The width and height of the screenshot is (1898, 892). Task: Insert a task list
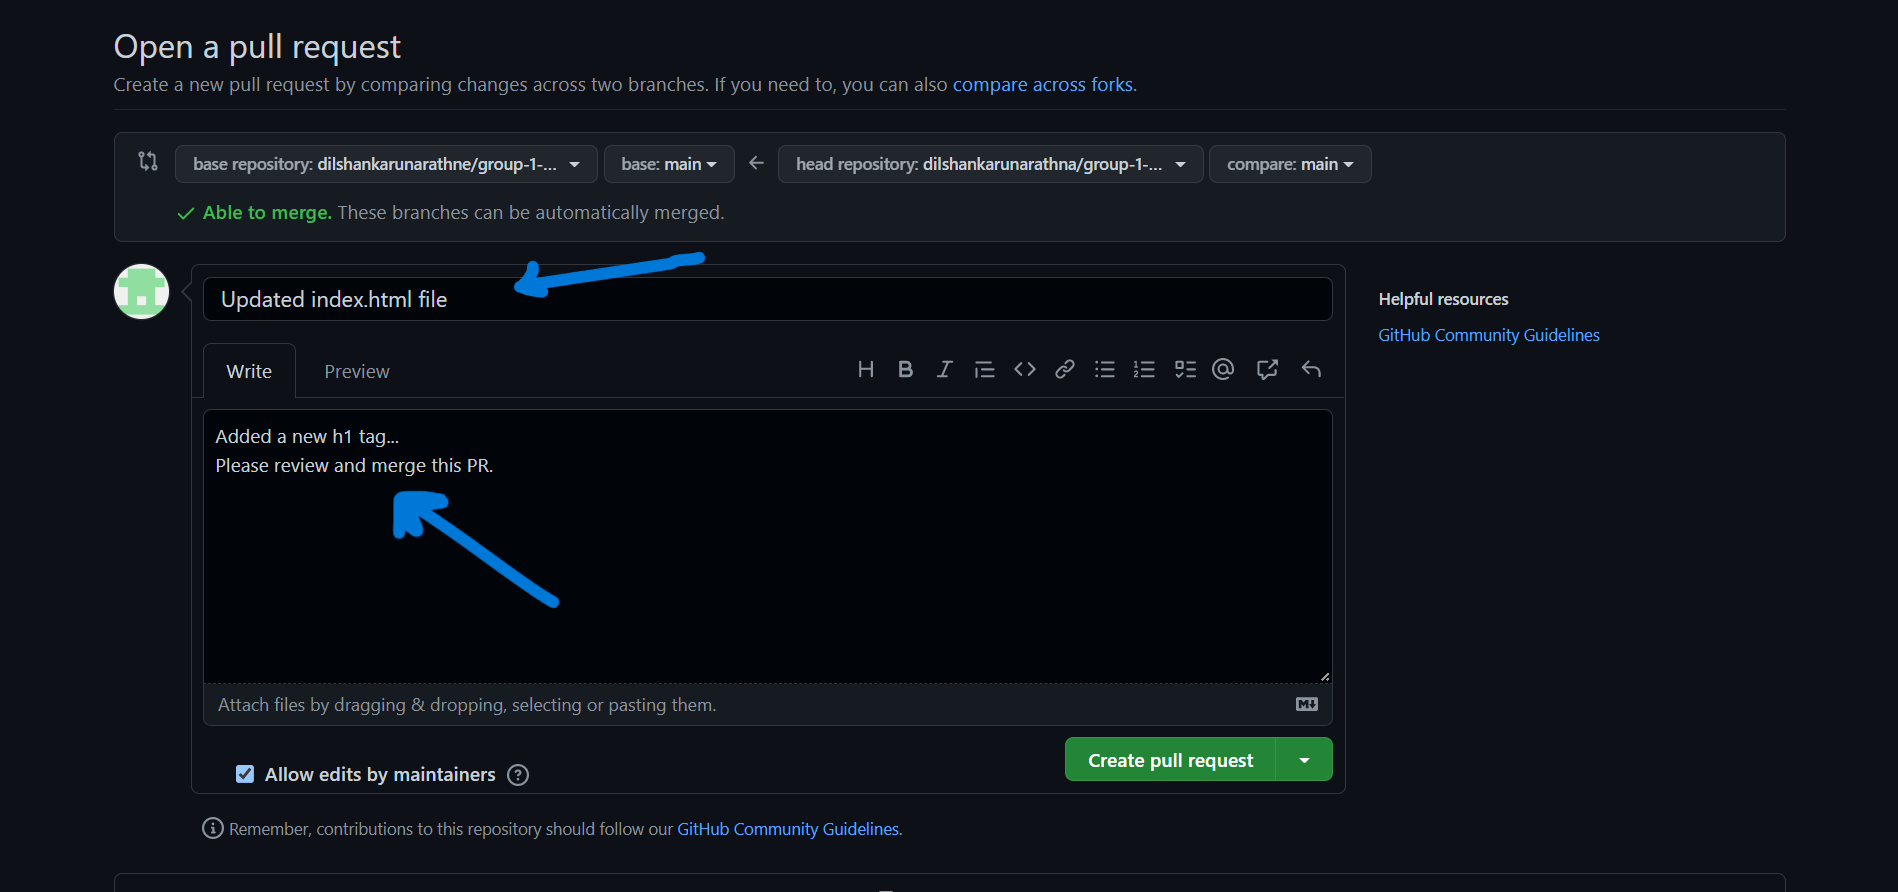tap(1185, 370)
